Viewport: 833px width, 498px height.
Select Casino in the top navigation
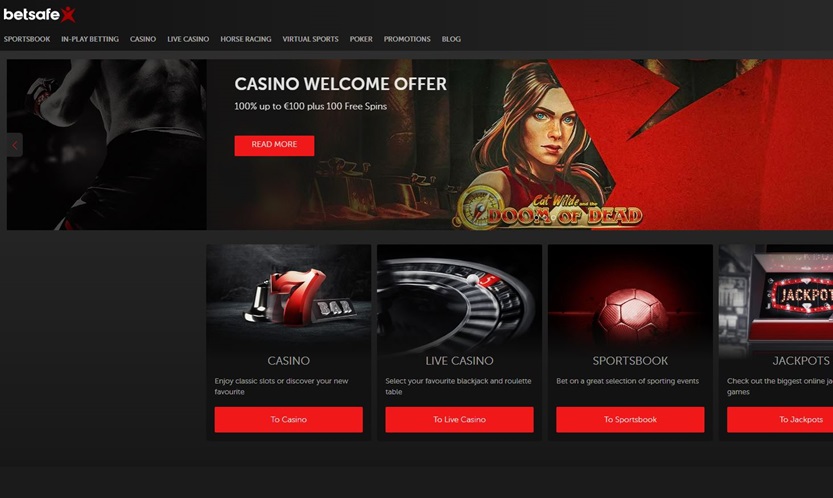[x=143, y=39]
